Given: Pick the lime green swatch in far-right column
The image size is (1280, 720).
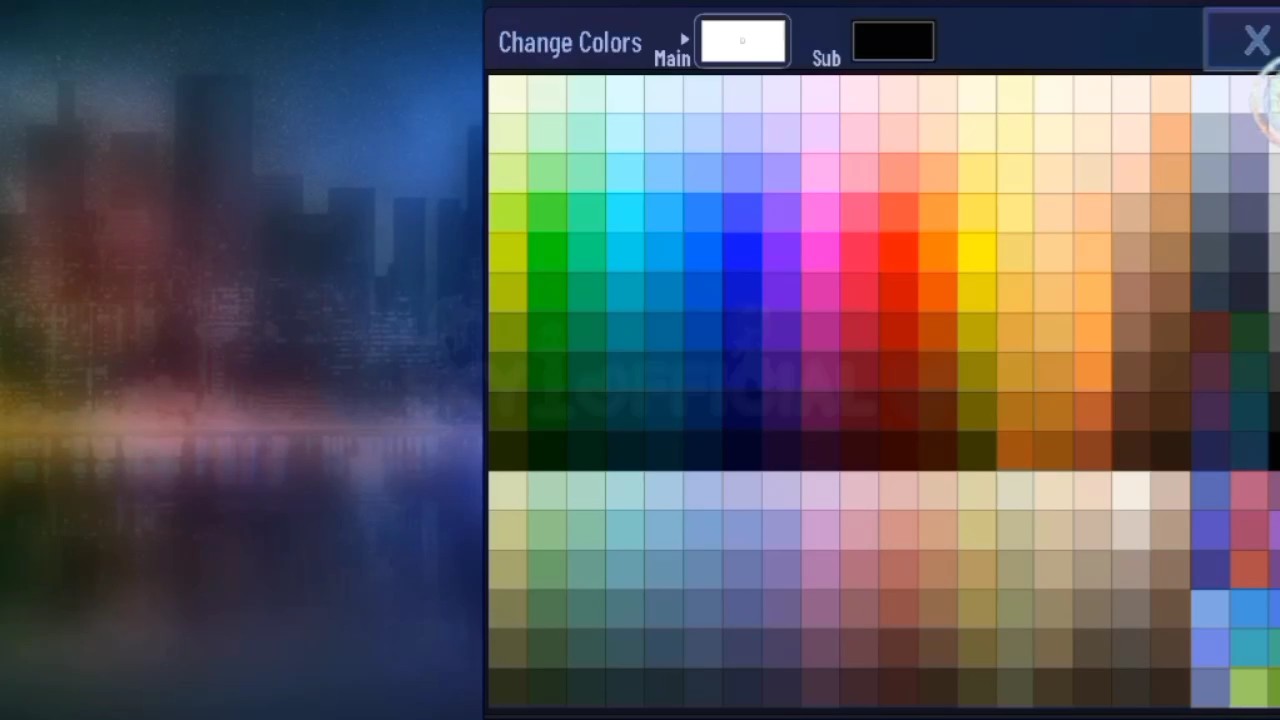Looking at the screenshot, I should (x=1249, y=688).
